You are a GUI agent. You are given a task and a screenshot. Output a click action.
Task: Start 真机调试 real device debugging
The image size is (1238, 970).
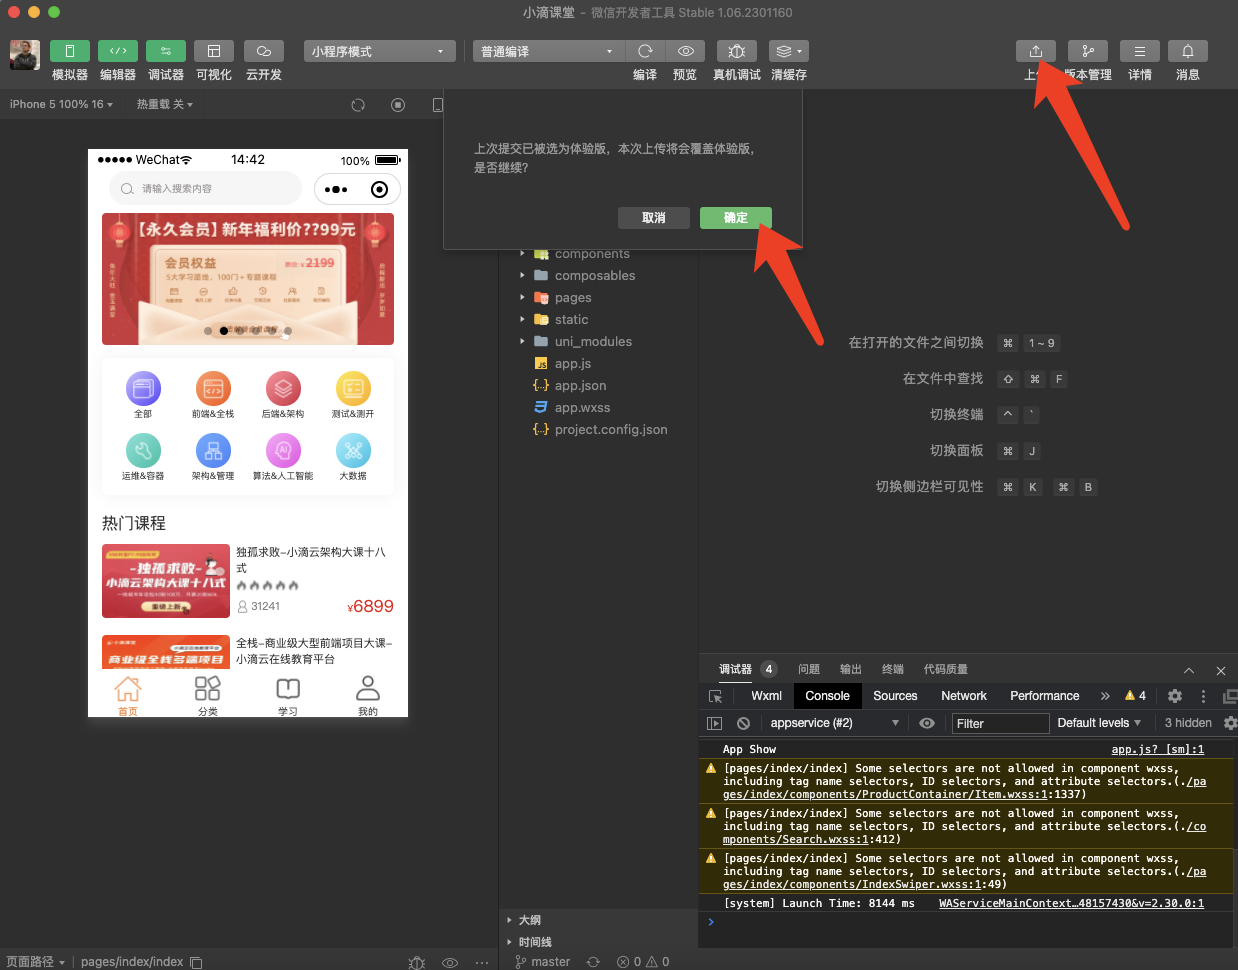(x=736, y=51)
